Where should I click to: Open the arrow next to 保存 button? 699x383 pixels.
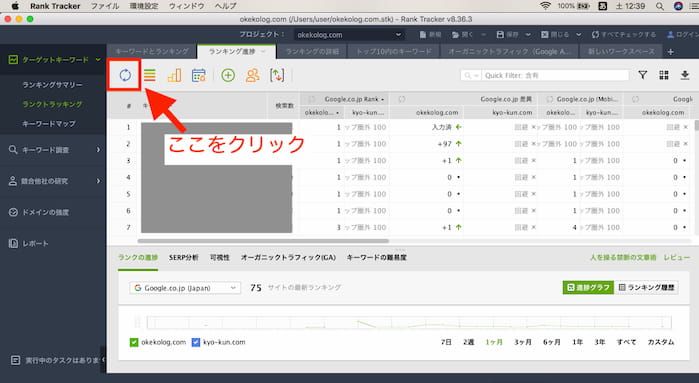coord(528,35)
